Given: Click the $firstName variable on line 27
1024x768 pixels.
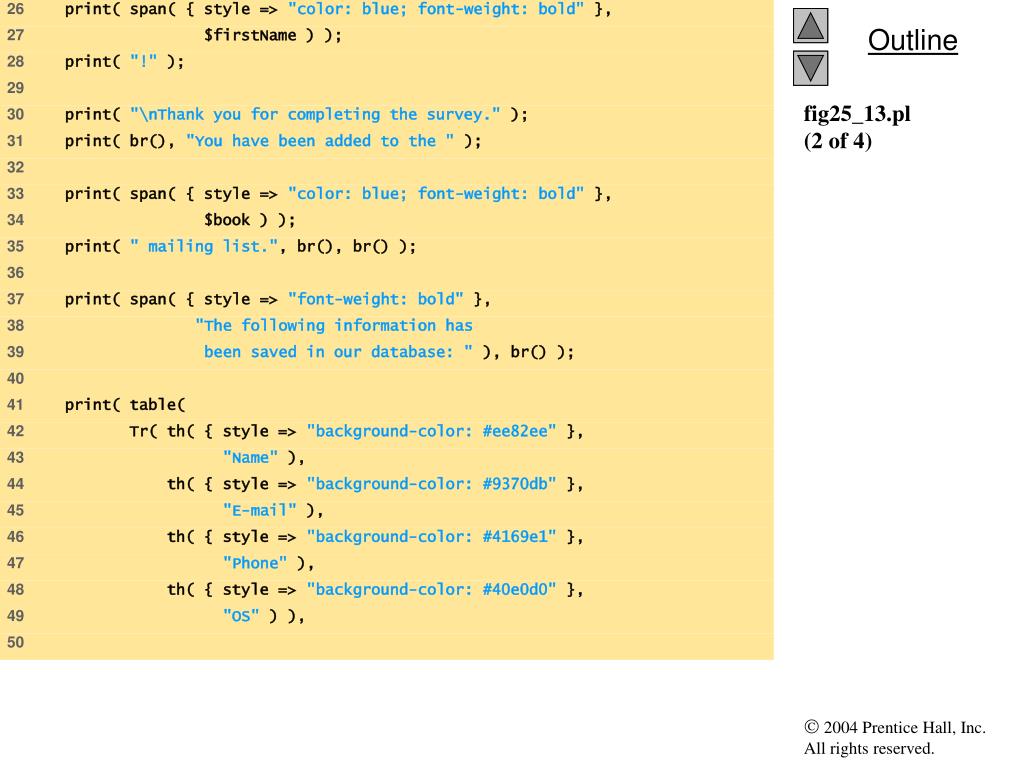Looking at the screenshot, I should (x=250, y=35).
